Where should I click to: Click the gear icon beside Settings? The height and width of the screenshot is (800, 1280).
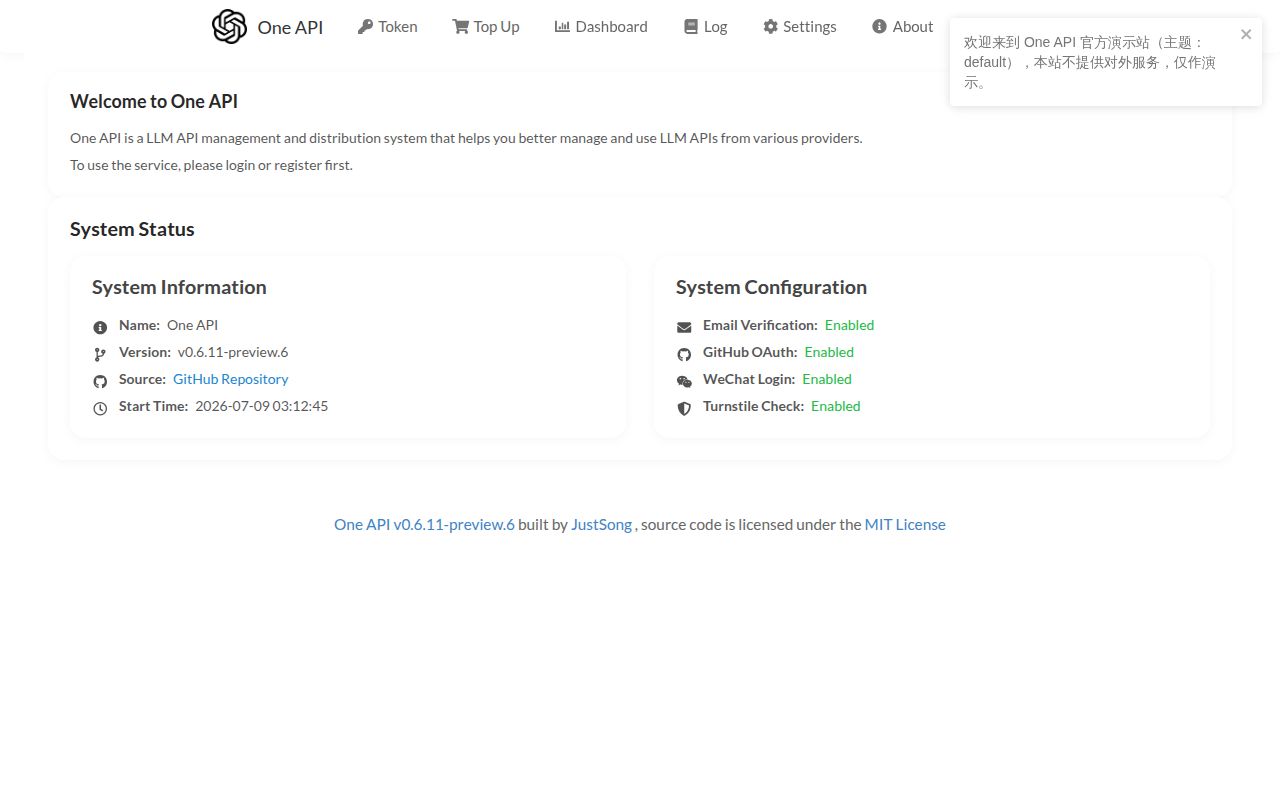770,27
